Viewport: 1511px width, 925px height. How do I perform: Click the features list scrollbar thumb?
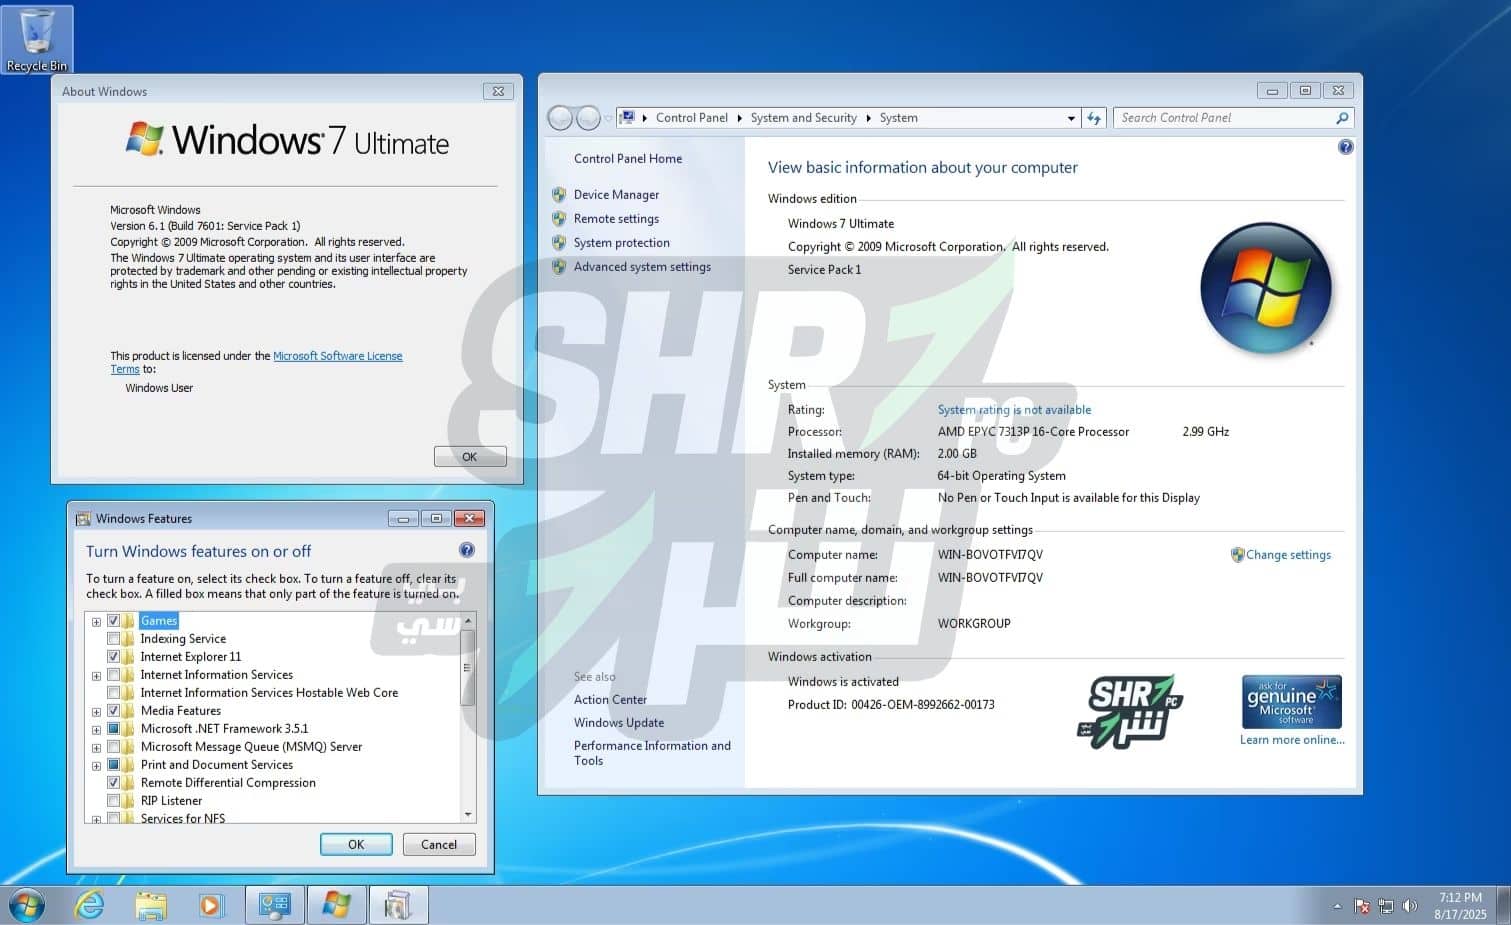467,668
